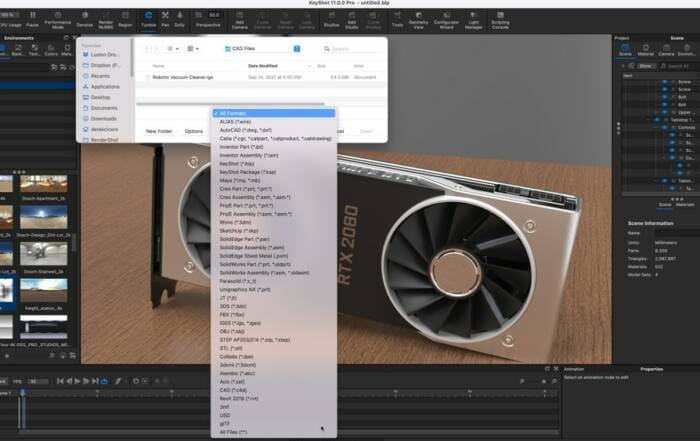Adjust the FPS value field

click(38, 382)
